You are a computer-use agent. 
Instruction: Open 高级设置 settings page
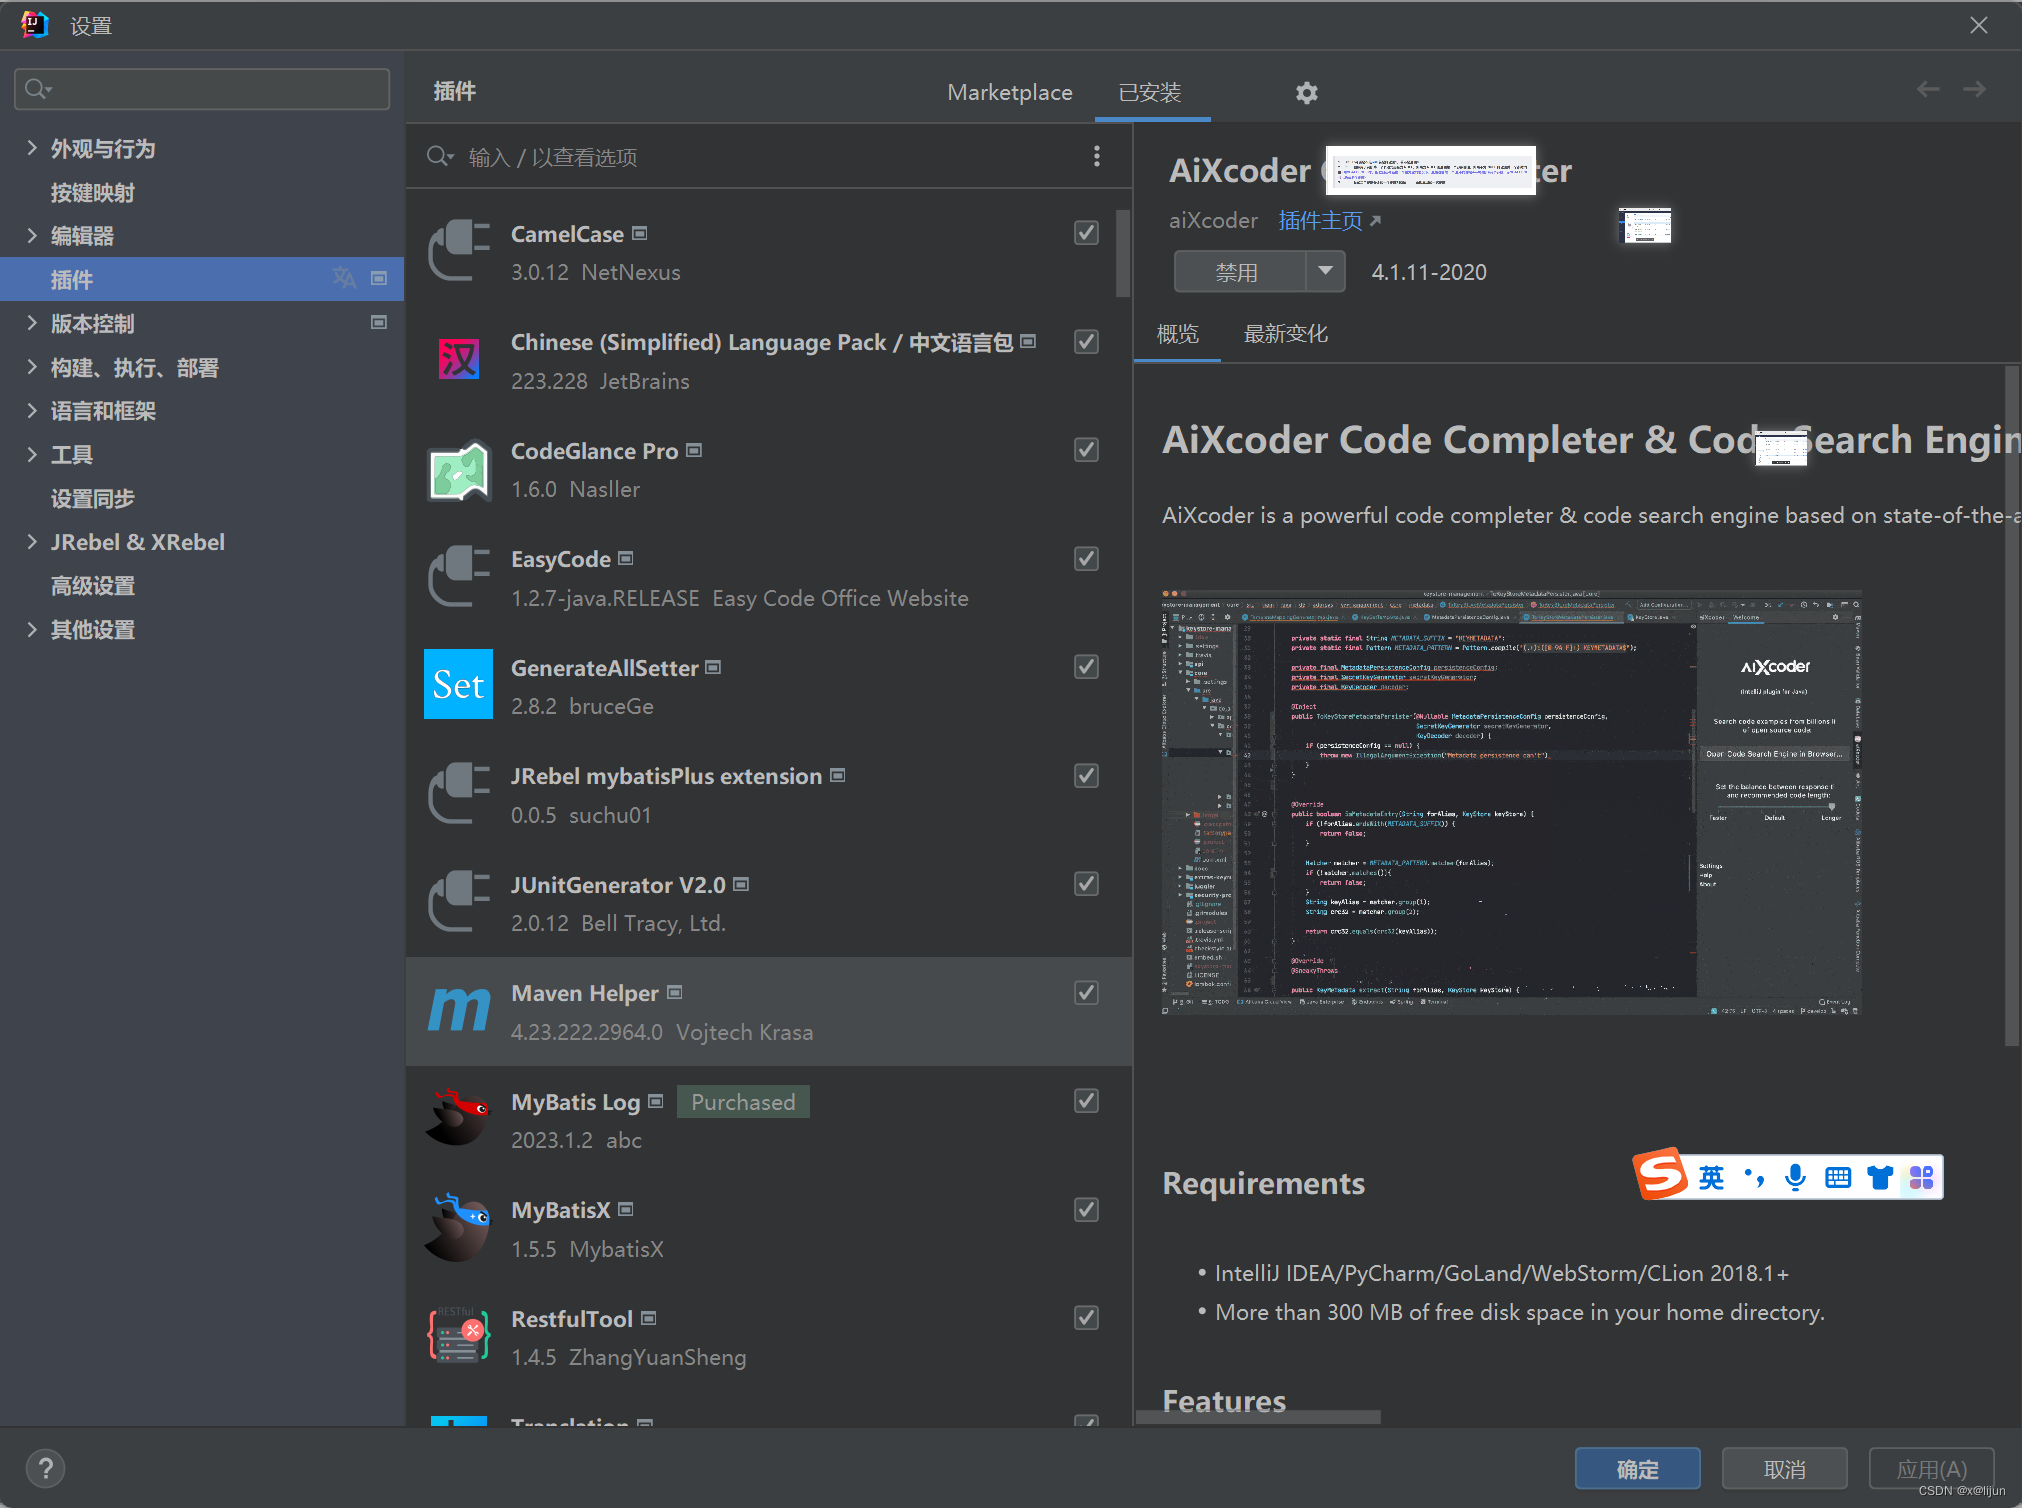[92, 585]
